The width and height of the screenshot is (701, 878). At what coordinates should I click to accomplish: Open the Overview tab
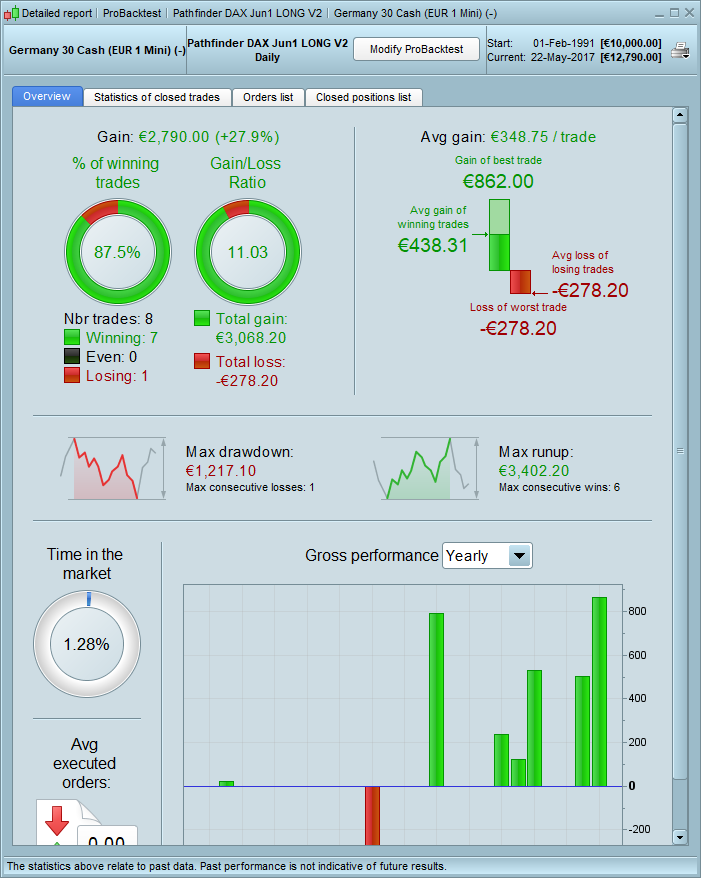(47, 96)
